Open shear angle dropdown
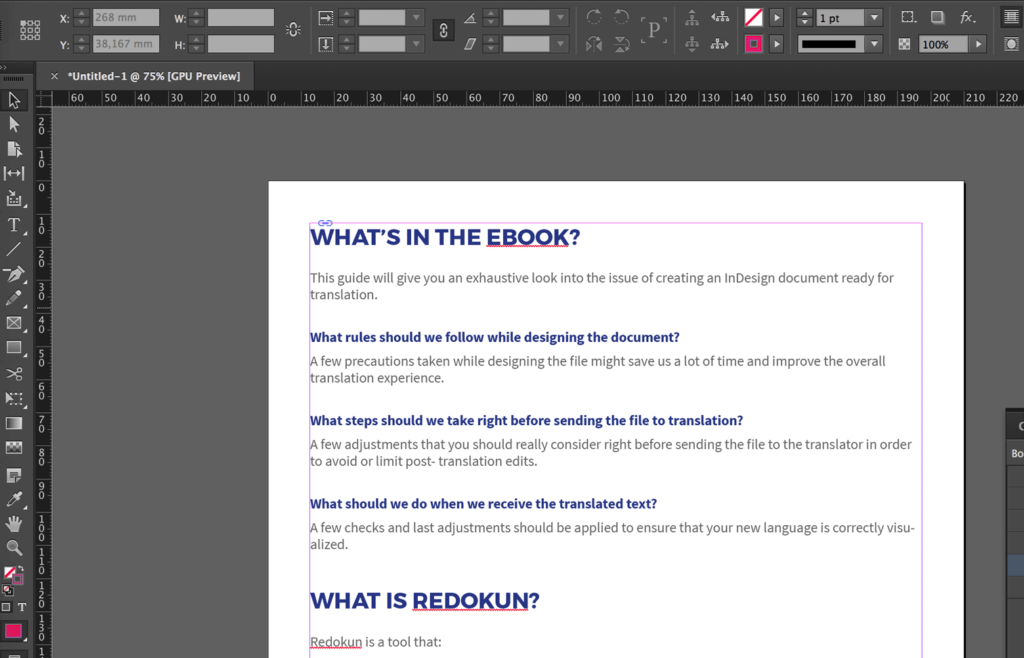Viewport: 1024px width, 658px height. click(x=560, y=44)
